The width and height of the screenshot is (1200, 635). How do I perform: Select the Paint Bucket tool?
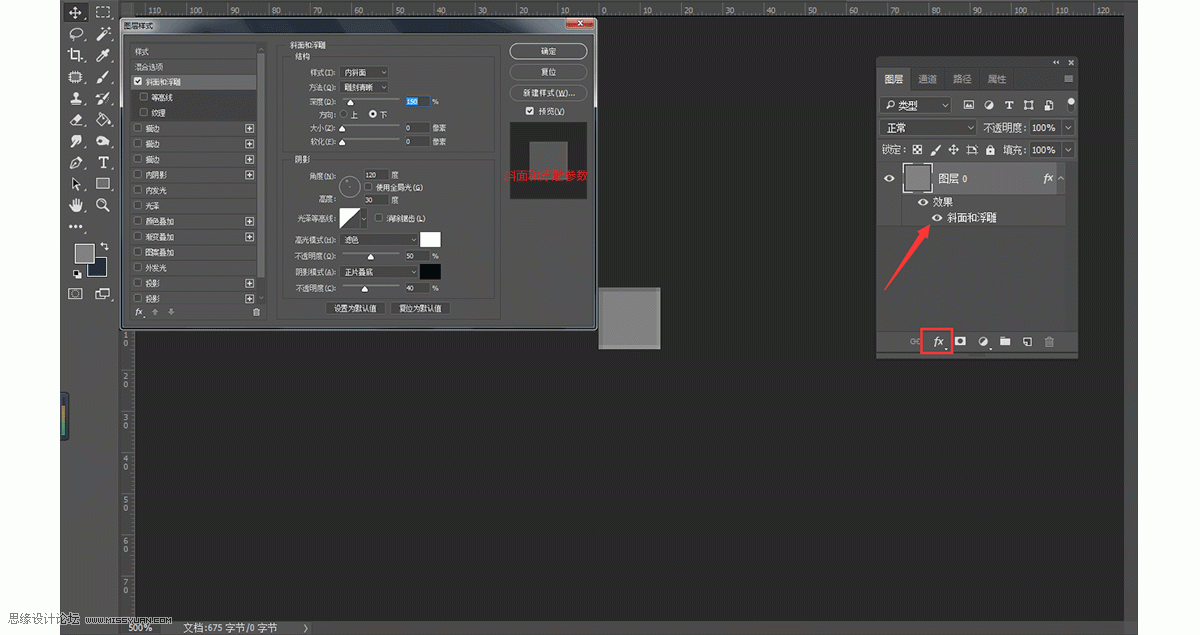pyautogui.click(x=103, y=120)
